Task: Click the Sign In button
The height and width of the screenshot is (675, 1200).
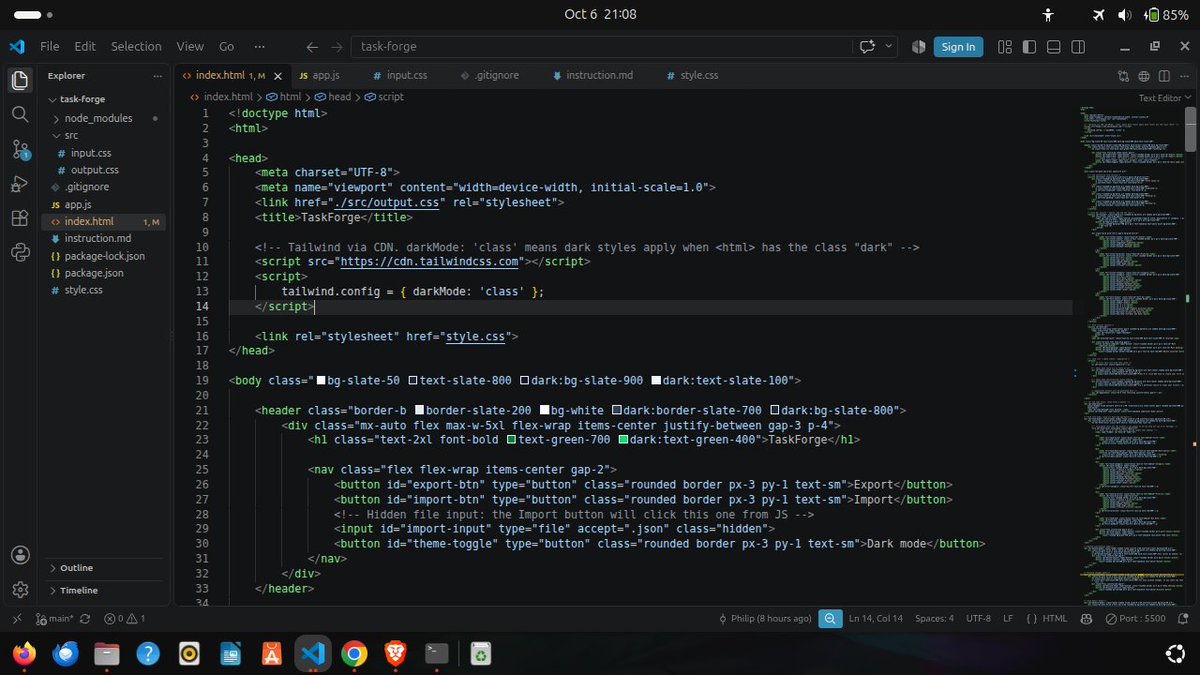Action: point(958,46)
